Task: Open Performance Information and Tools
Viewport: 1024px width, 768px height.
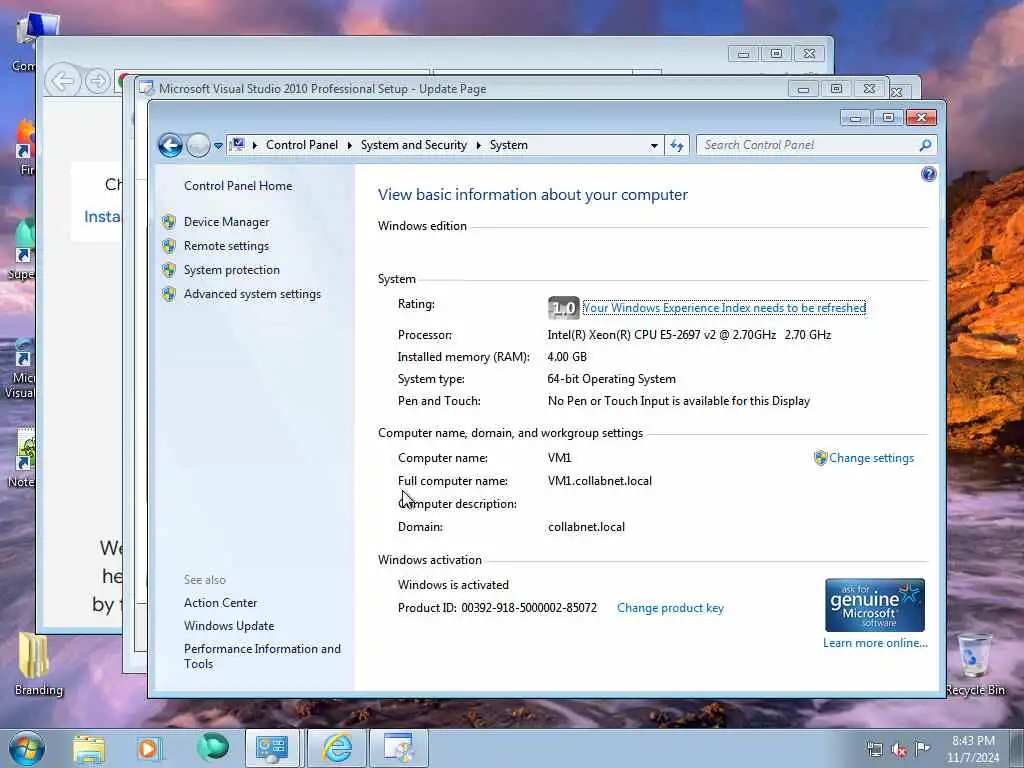Action: 262,656
